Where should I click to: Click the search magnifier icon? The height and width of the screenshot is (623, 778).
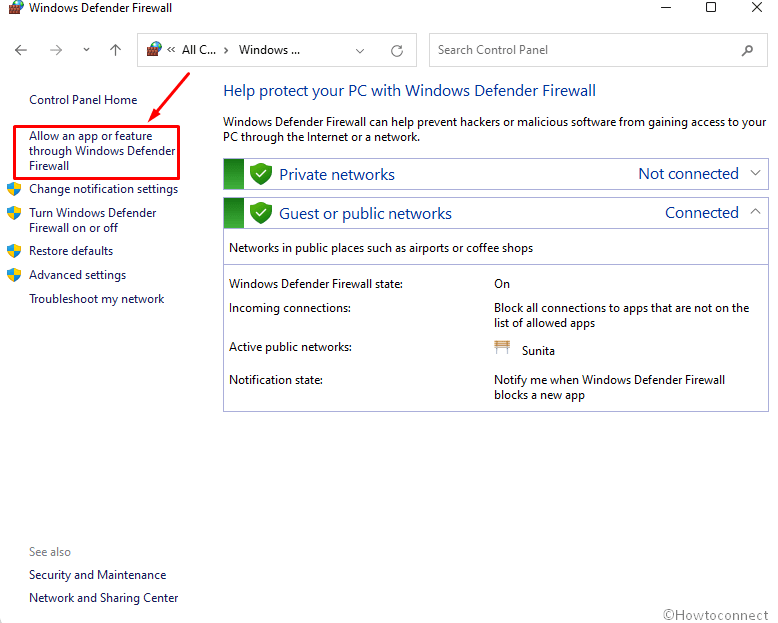[747, 50]
